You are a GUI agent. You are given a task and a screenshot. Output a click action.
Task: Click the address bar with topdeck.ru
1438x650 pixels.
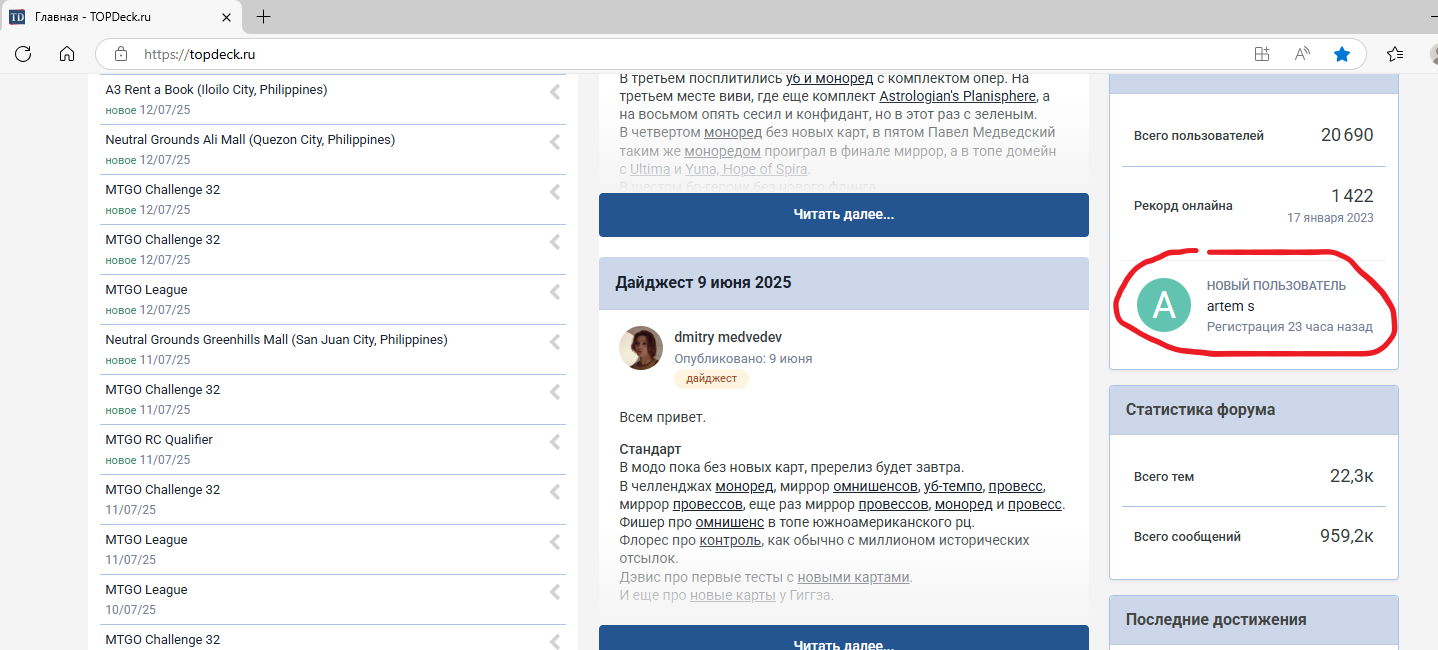[x=680, y=54]
